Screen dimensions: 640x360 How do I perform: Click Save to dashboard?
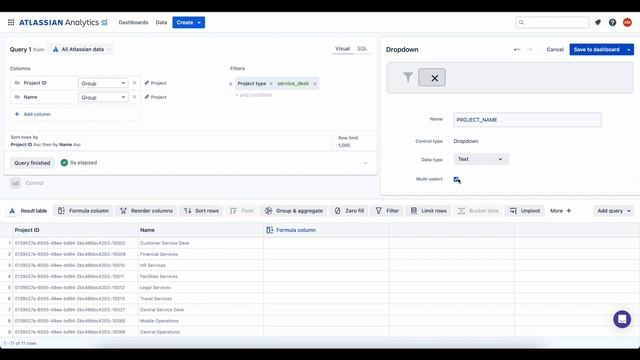click(597, 50)
